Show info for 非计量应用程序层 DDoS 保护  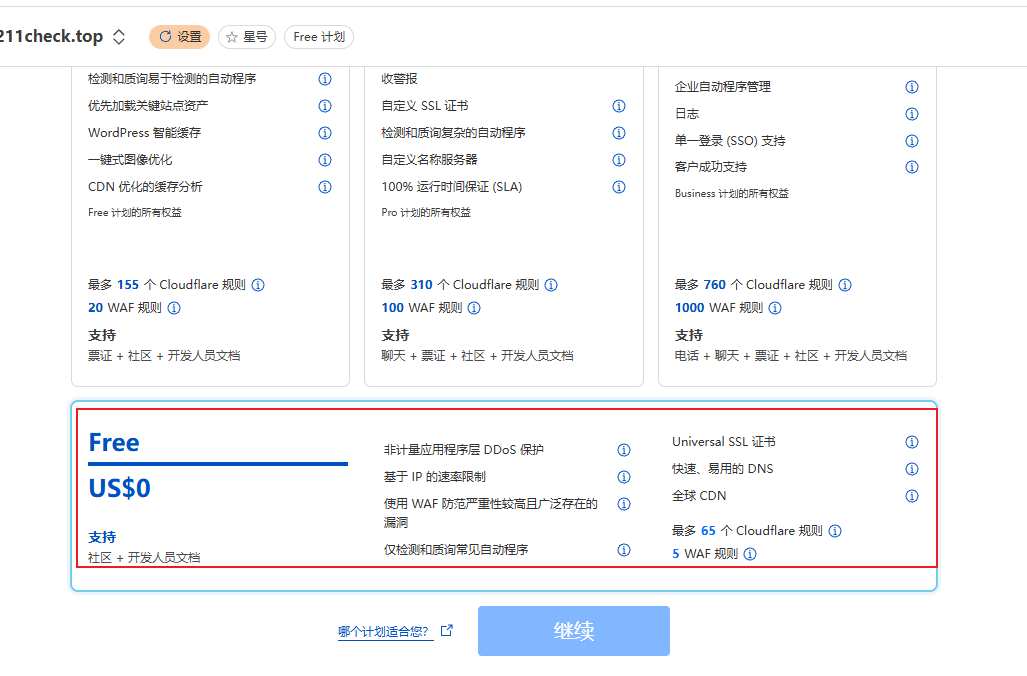tap(624, 450)
